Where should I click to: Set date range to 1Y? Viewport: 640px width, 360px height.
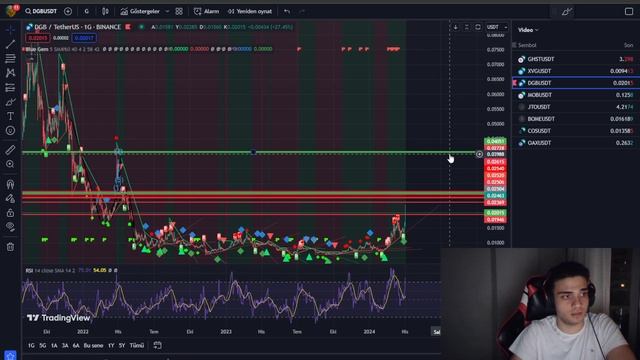point(111,346)
